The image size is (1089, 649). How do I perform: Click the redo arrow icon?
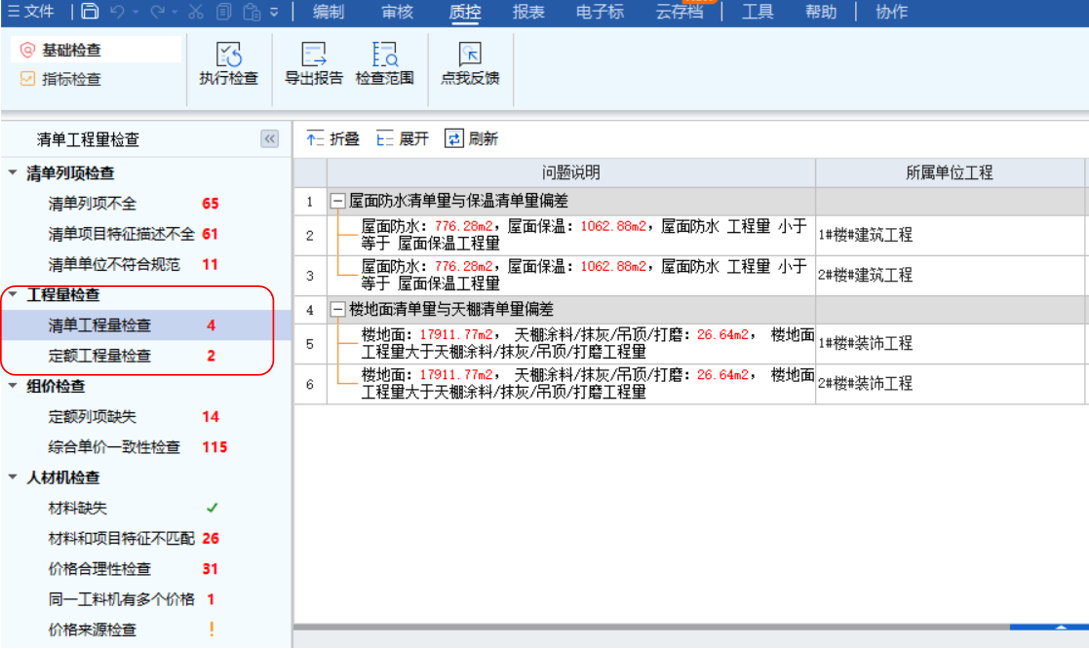[x=158, y=12]
